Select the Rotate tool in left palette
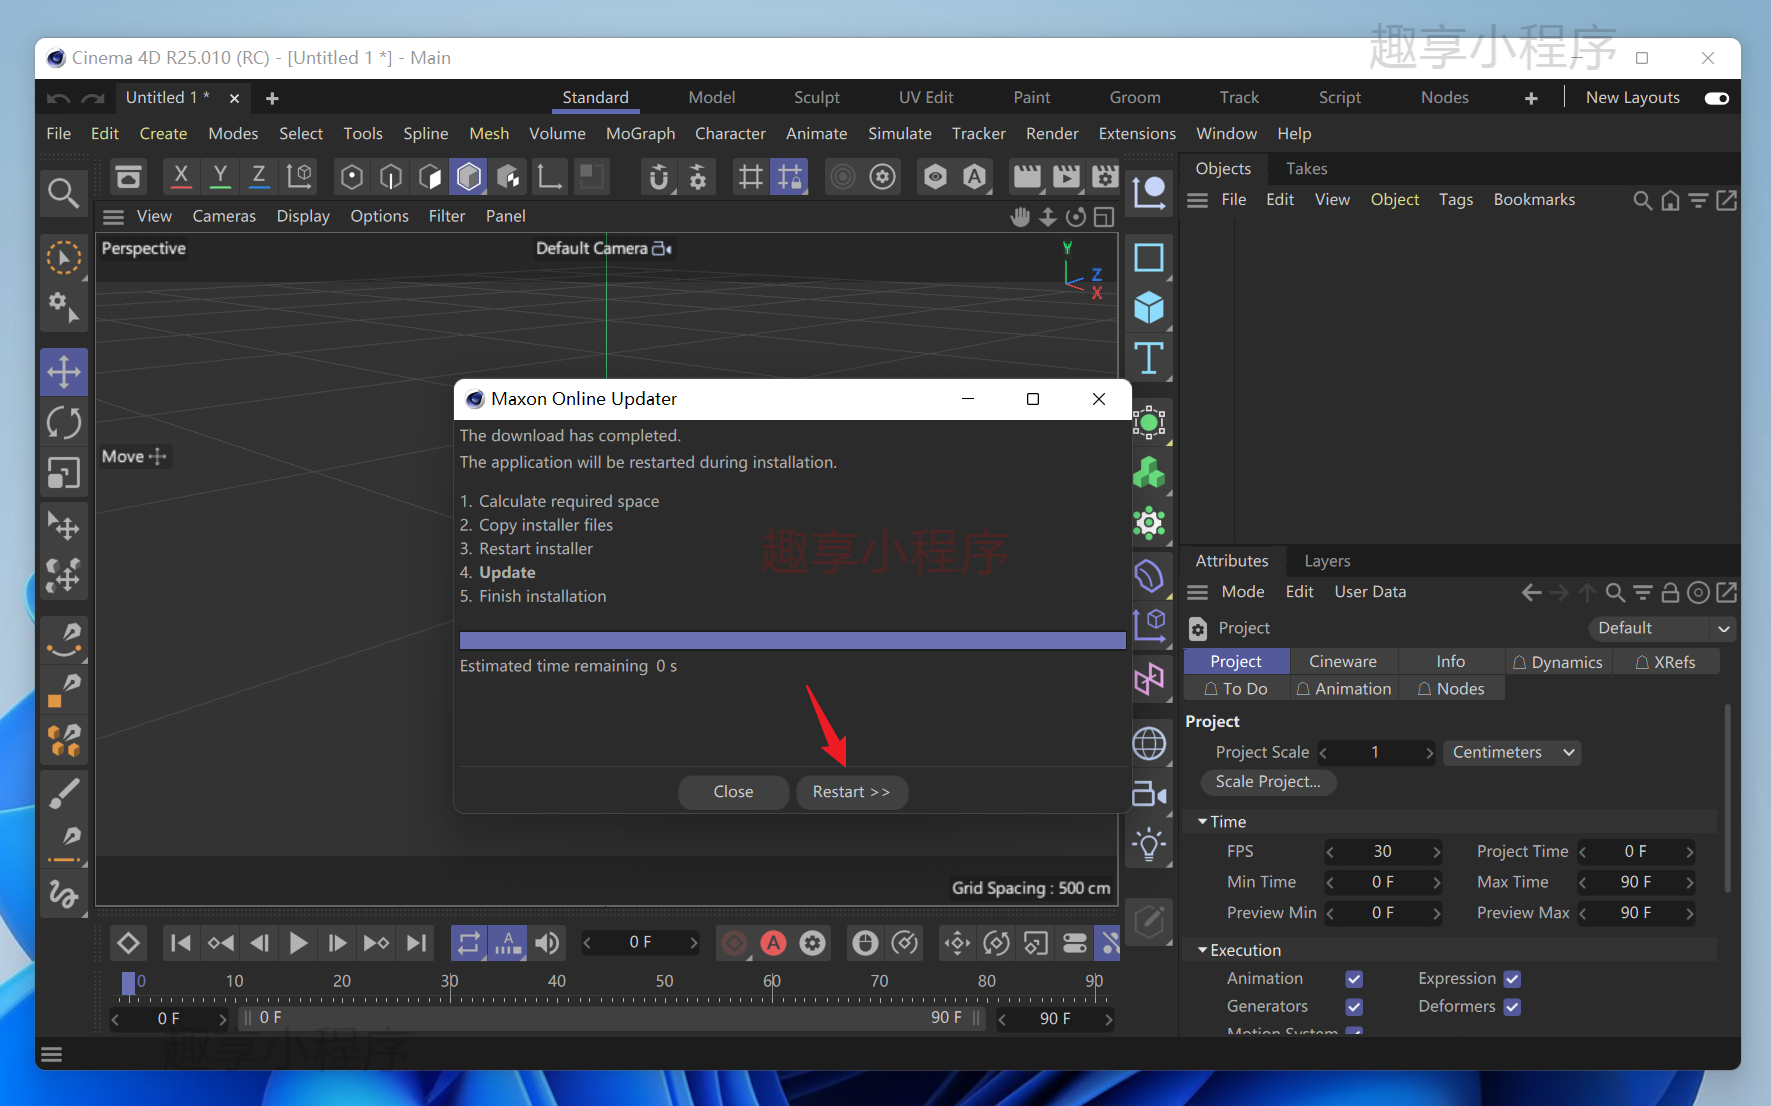The height and width of the screenshot is (1106, 1771). pyautogui.click(x=64, y=423)
